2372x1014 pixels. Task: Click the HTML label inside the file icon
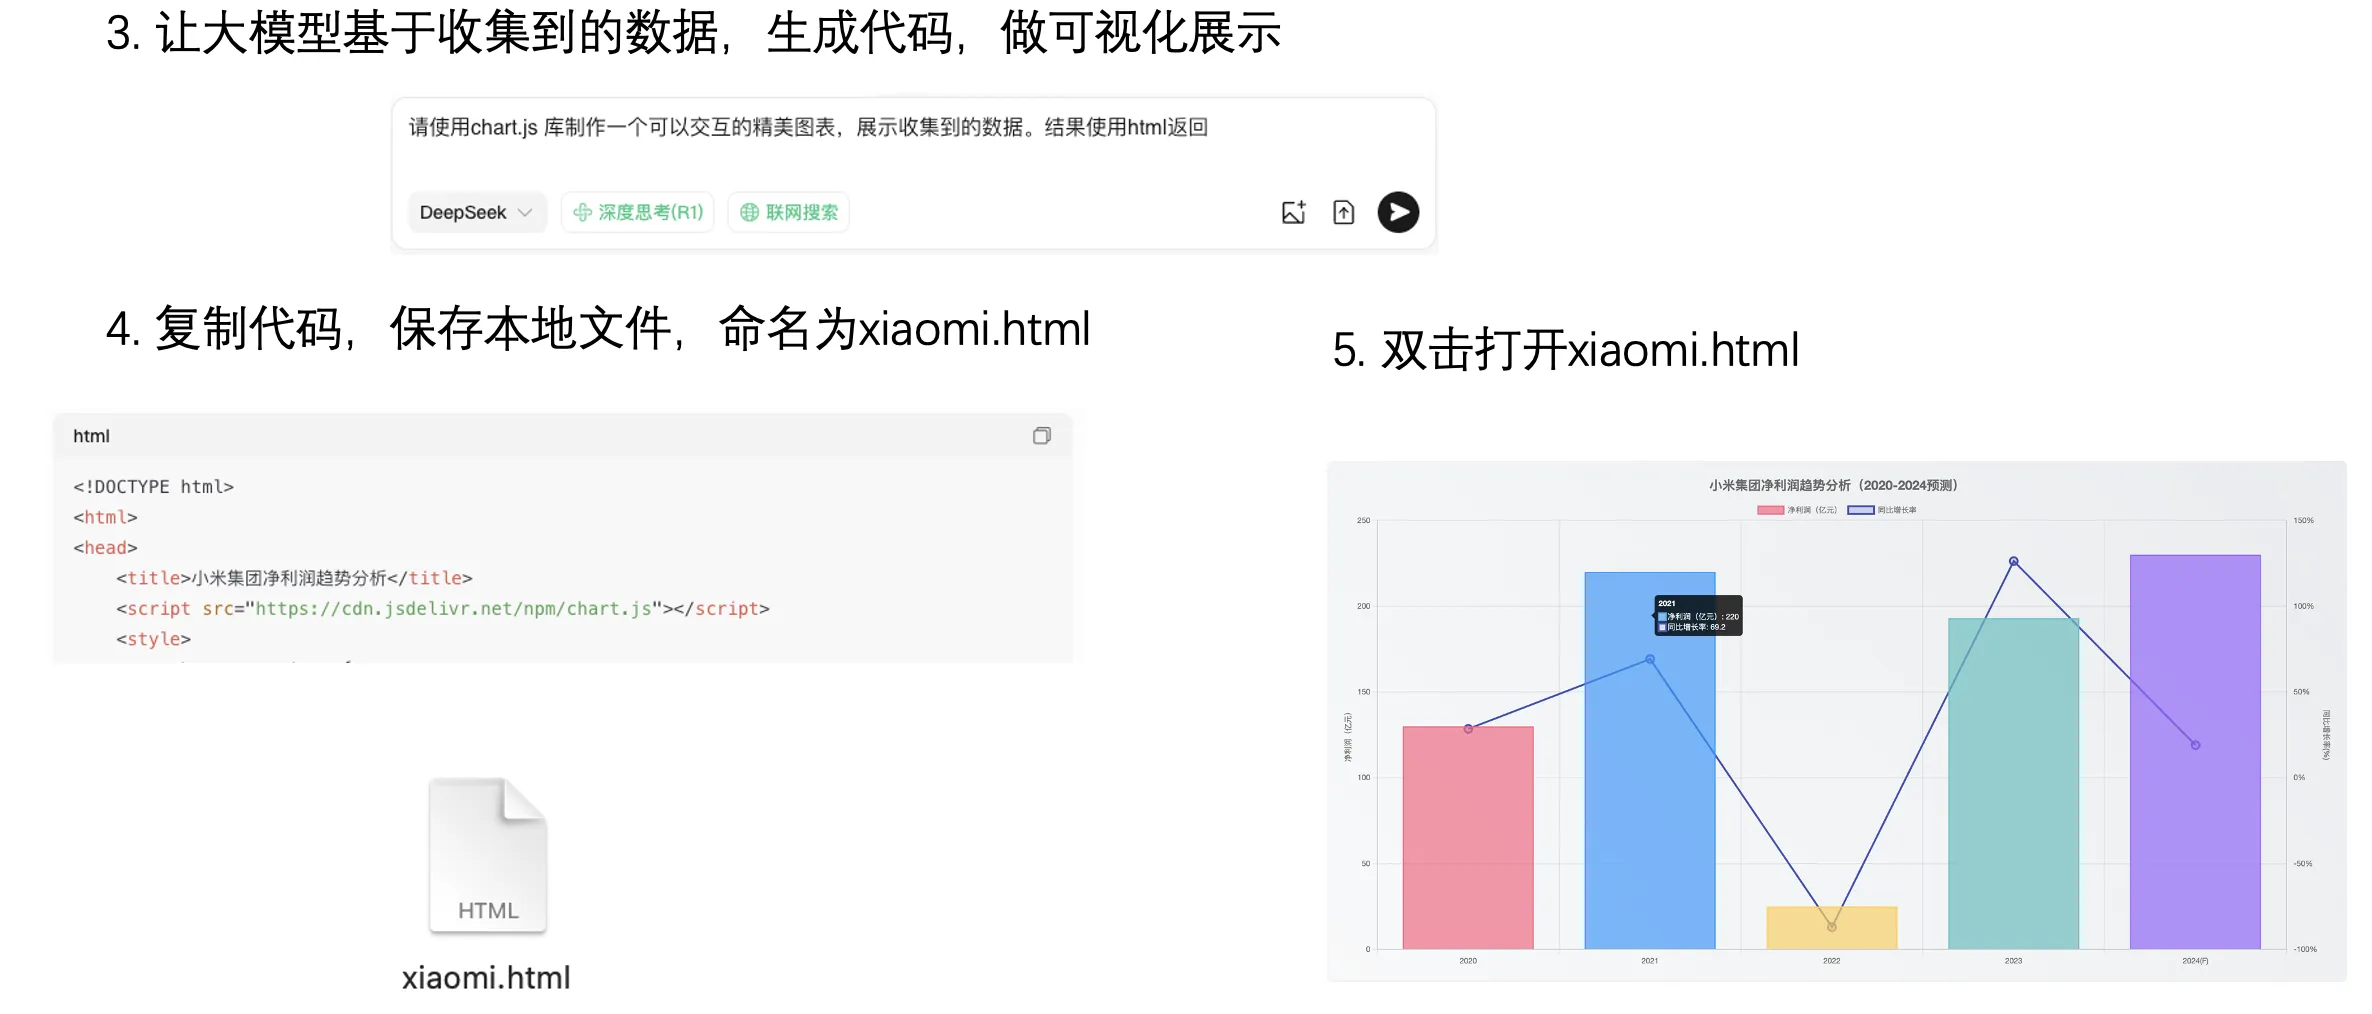(x=488, y=911)
